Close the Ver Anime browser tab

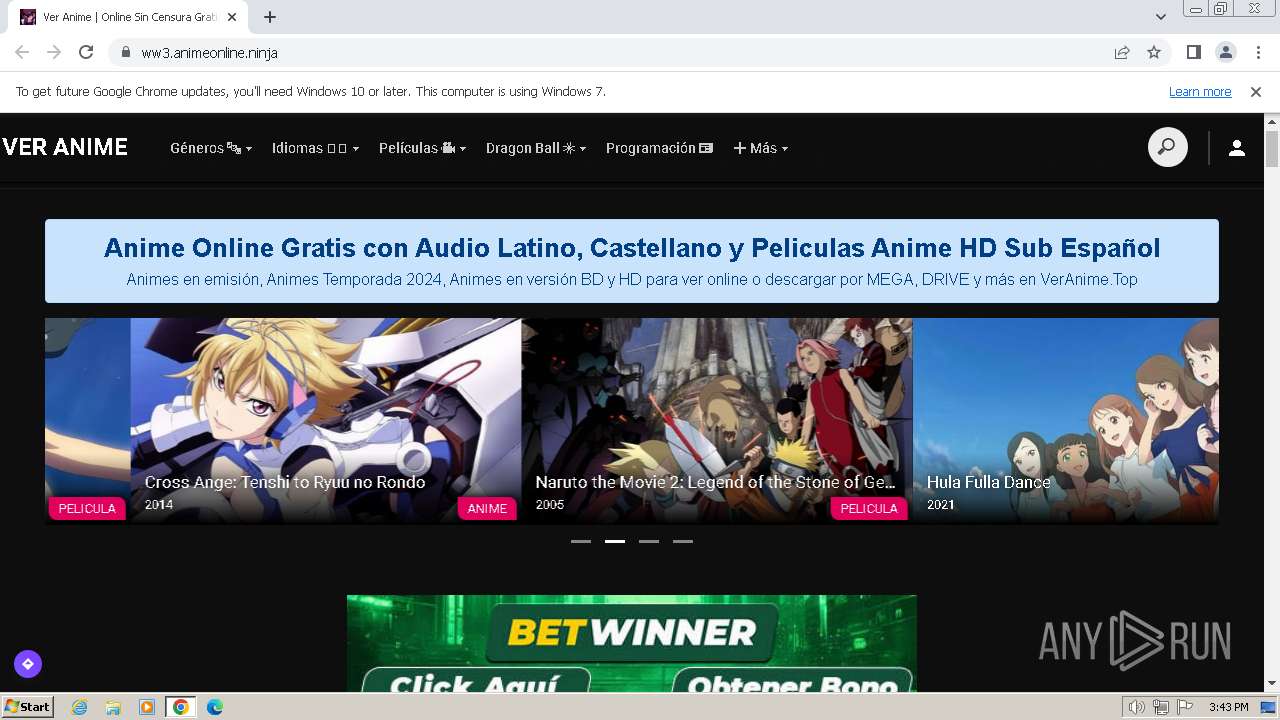(233, 17)
